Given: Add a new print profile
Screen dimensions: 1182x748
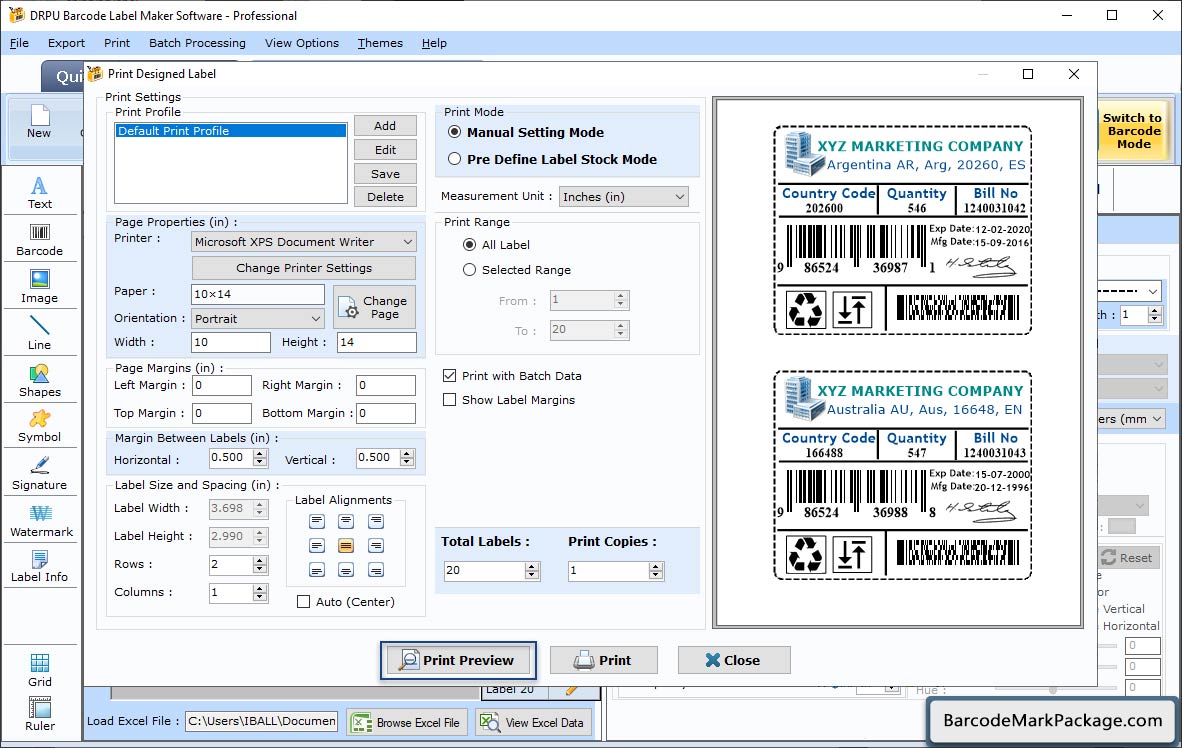Looking at the screenshot, I should click(385, 126).
